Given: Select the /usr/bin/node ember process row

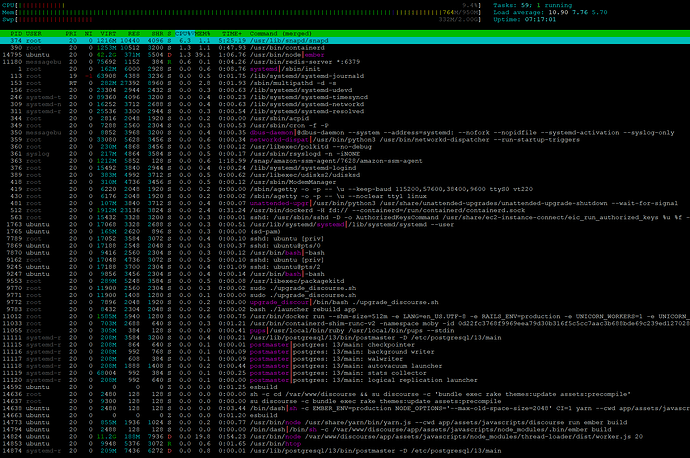Looking at the screenshot, I should [x=345, y=55].
